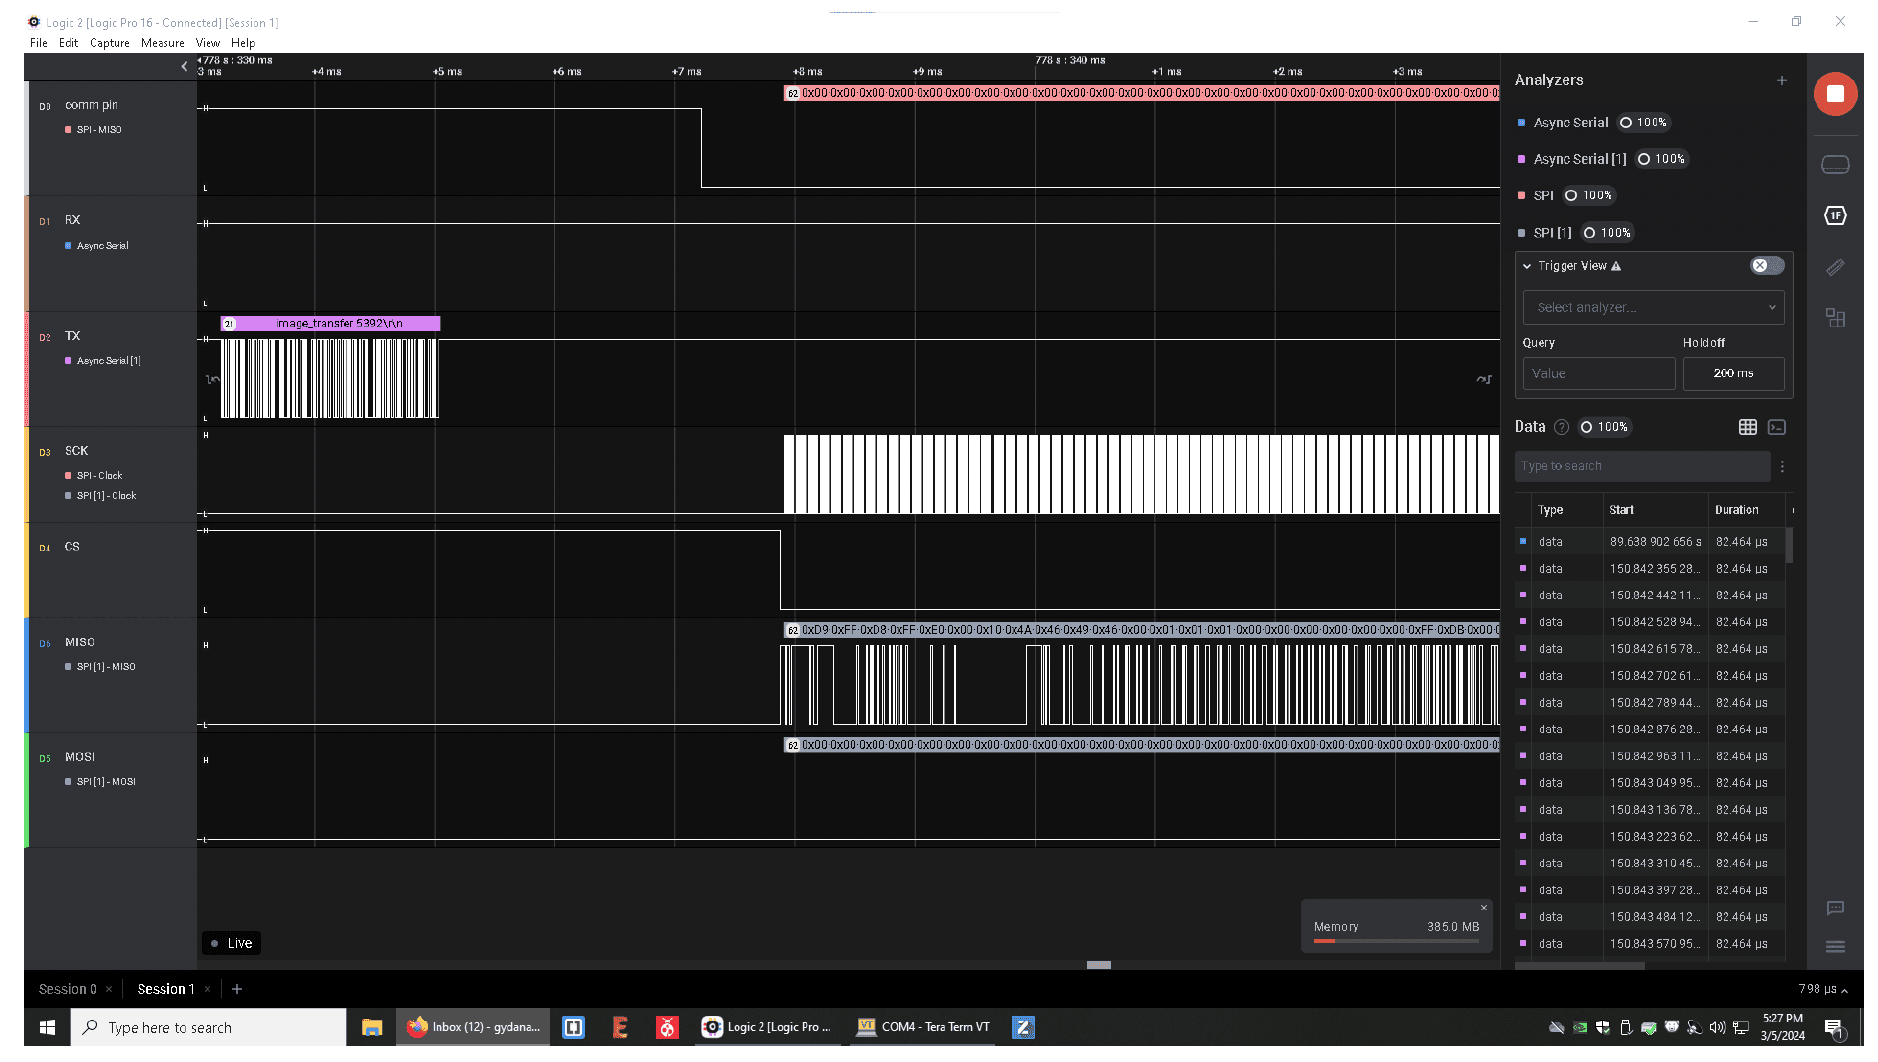The height and width of the screenshot is (1062, 1878).
Task: Toggle Async Serial analyzer color marker
Action: point(1521,123)
